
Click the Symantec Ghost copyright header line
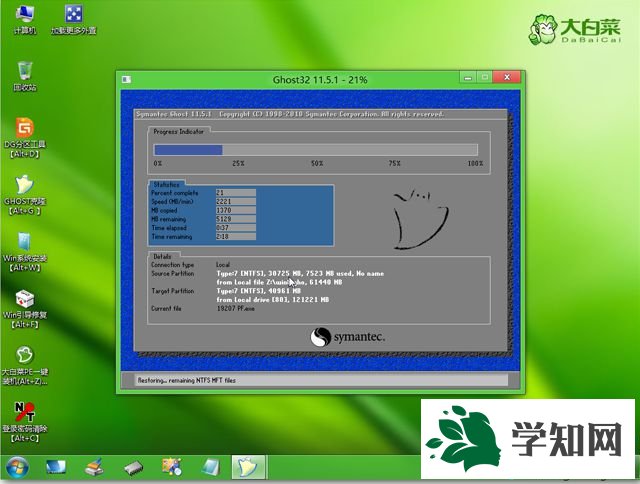290,114
